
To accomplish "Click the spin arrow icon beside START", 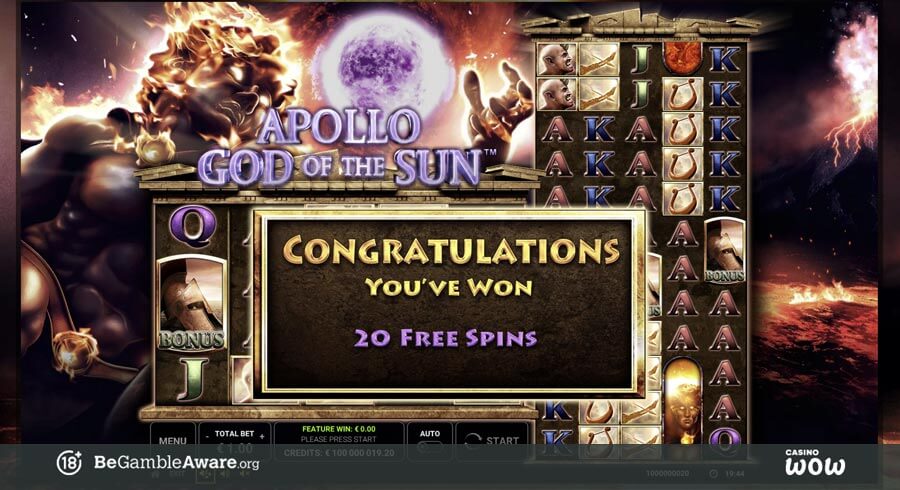I will (472, 441).
